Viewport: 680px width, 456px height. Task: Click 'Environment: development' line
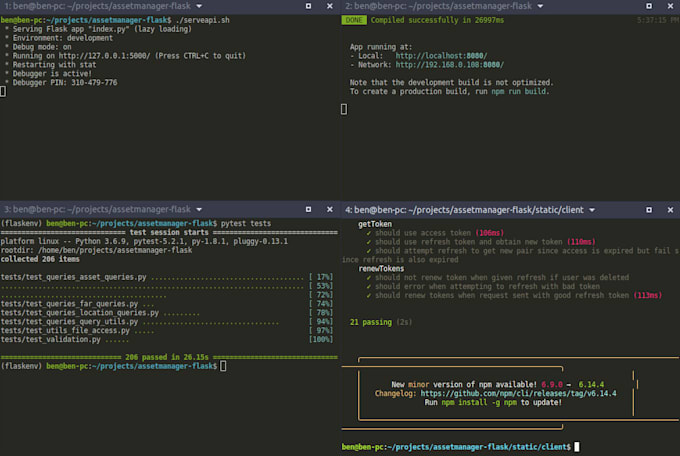pyautogui.click(x=62, y=38)
